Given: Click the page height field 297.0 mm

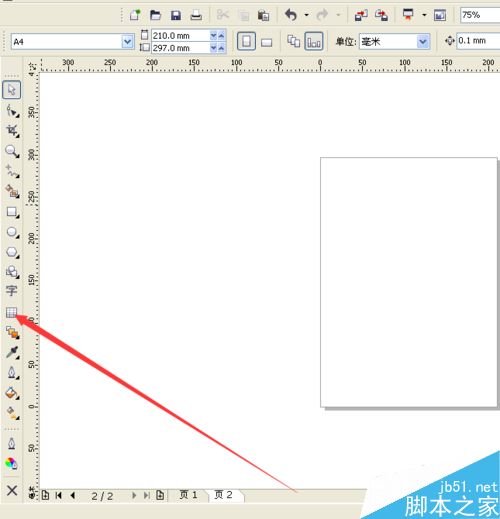Looking at the screenshot, I should click(x=180, y=48).
